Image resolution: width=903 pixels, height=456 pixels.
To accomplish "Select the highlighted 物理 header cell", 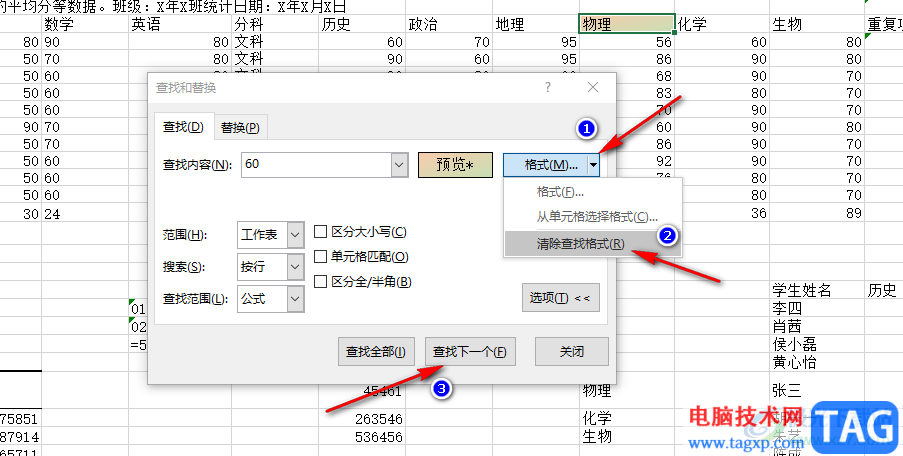I will 627,24.
